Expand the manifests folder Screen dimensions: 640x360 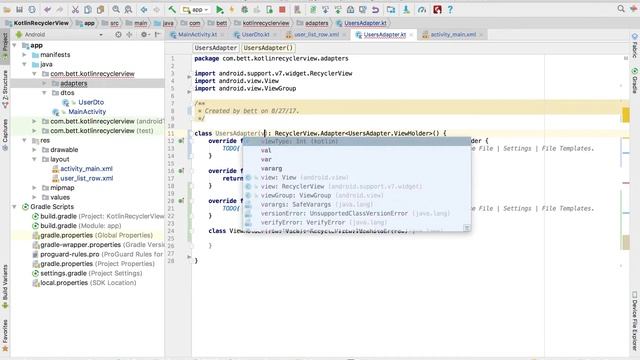24,55
